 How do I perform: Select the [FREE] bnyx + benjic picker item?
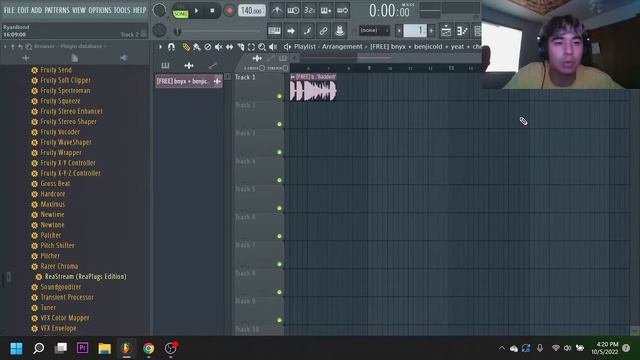(x=189, y=81)
